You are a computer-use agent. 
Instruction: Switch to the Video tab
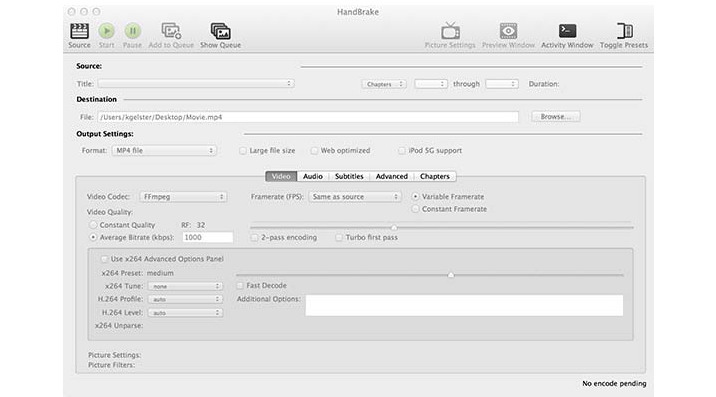coord(281,176)
